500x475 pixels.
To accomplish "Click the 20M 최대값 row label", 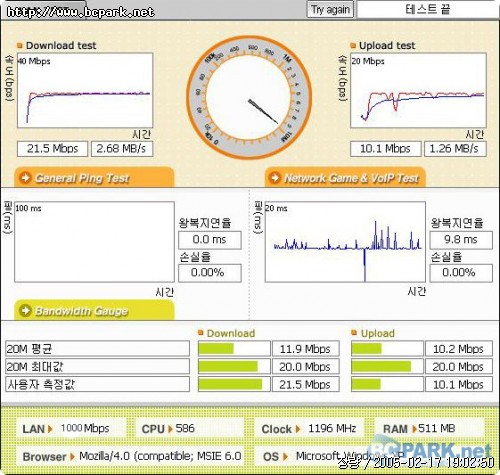I will tap(97, 367).
